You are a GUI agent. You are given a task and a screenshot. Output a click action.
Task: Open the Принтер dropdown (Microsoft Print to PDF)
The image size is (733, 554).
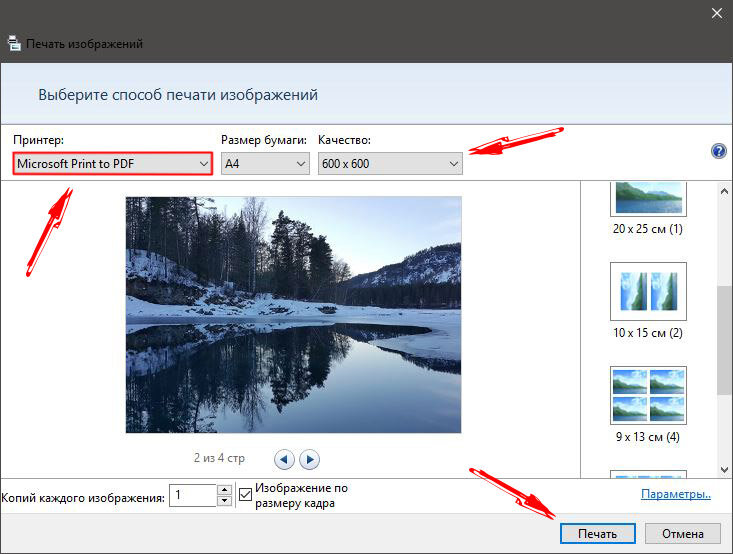pos(113,164)
